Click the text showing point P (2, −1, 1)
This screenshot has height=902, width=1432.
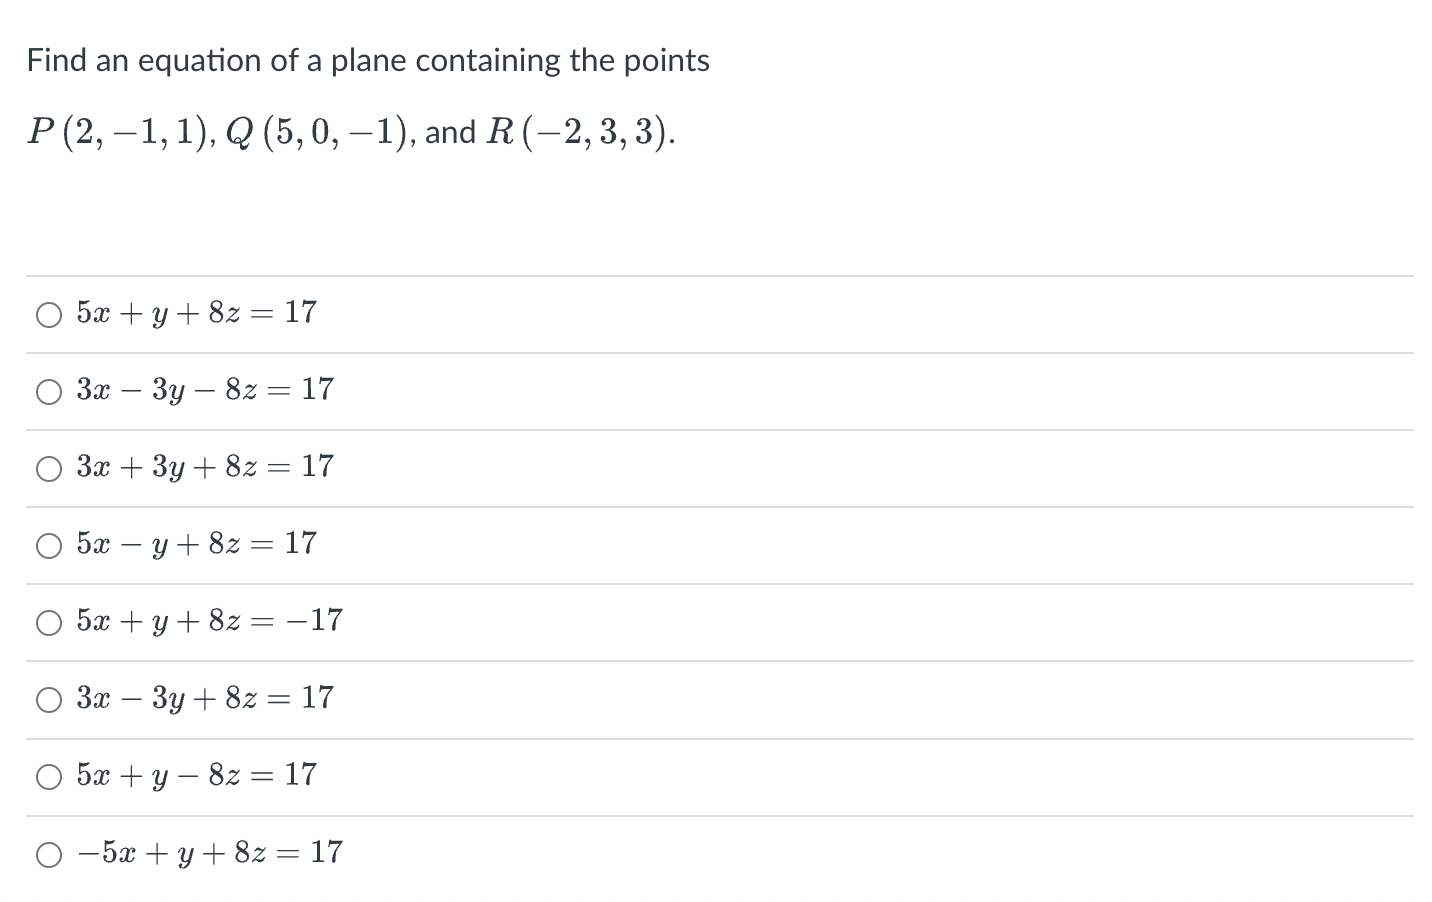pos(118,131)
